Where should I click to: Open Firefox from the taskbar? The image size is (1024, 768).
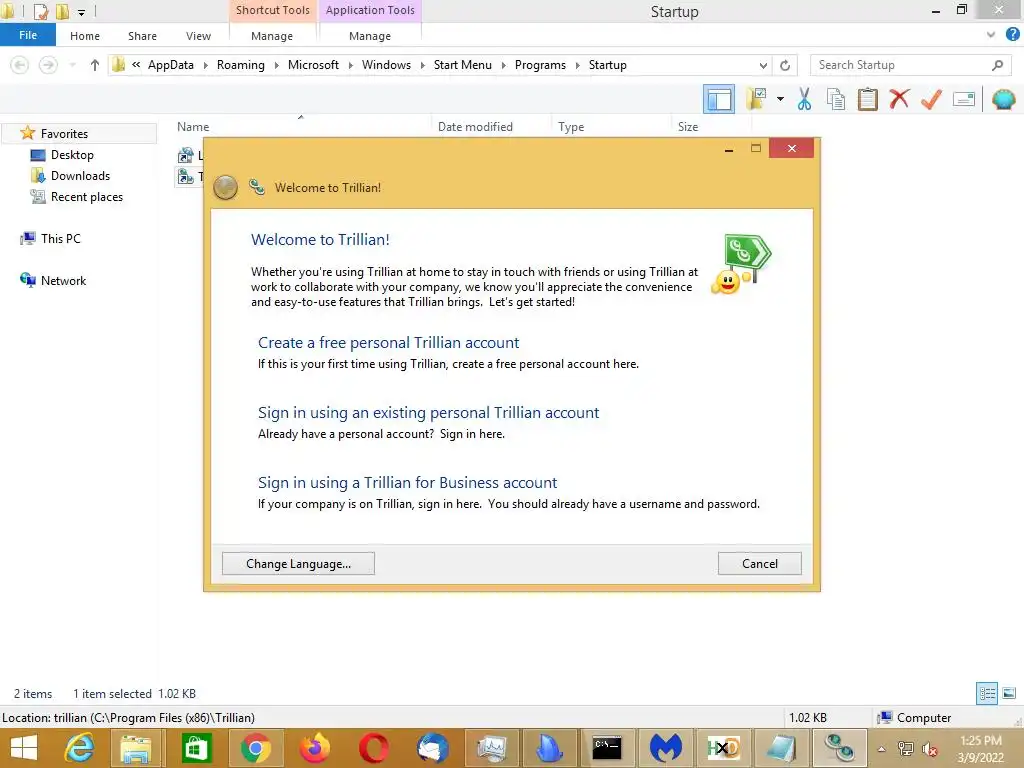(x=315, y=748)
